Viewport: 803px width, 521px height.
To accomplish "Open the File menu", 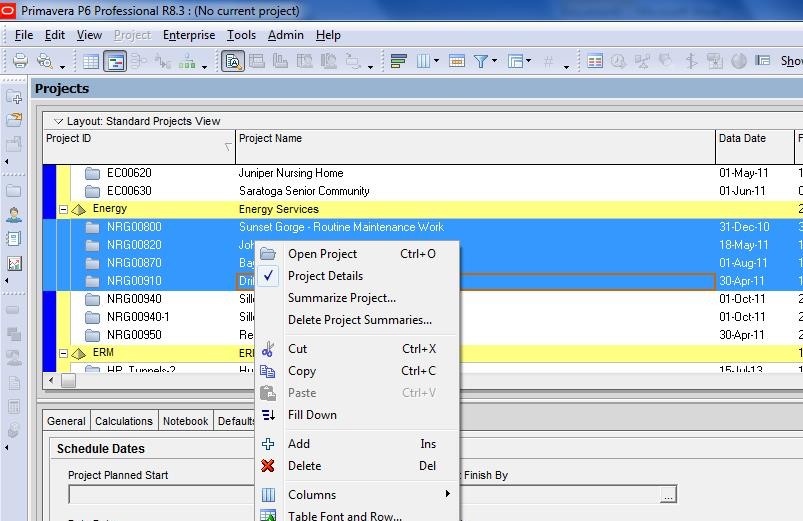I will point(24,35).
